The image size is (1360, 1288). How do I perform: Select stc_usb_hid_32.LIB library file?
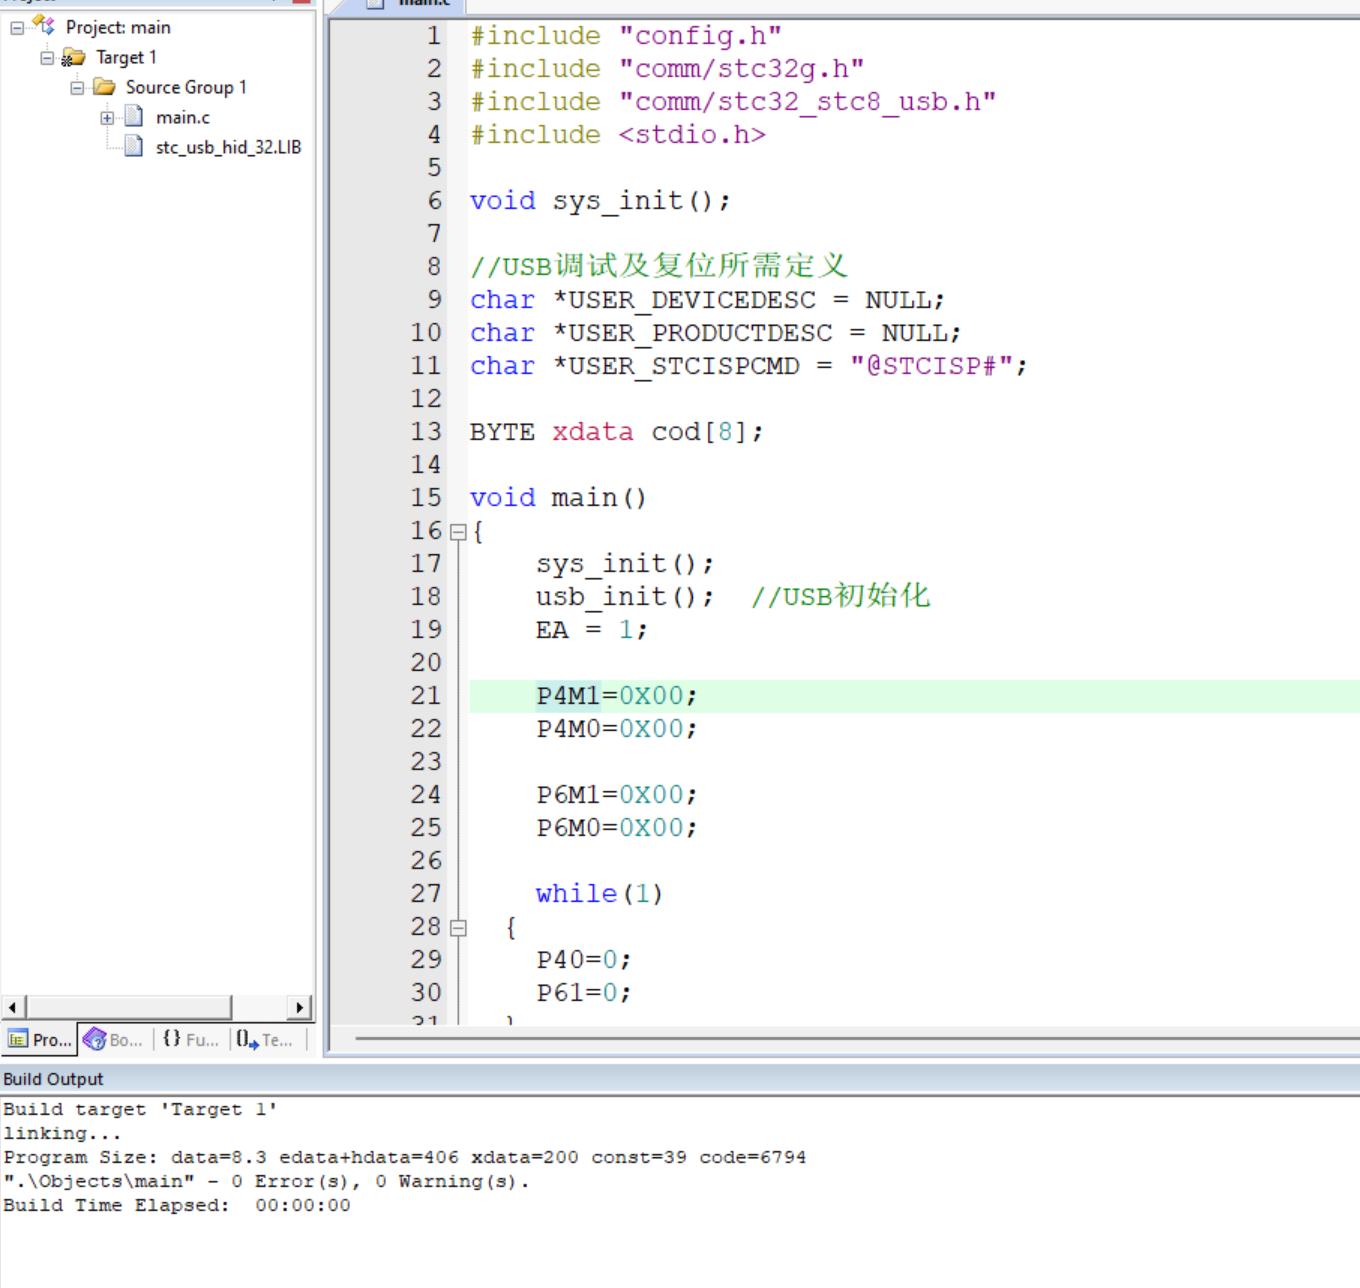[x=228, y=148]
